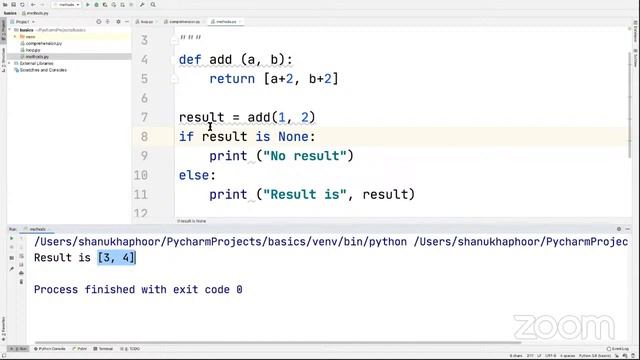Viewport: 640px width, 360px height.
Task: Click the editor vertical scrollbar
Action: point(630,104)
